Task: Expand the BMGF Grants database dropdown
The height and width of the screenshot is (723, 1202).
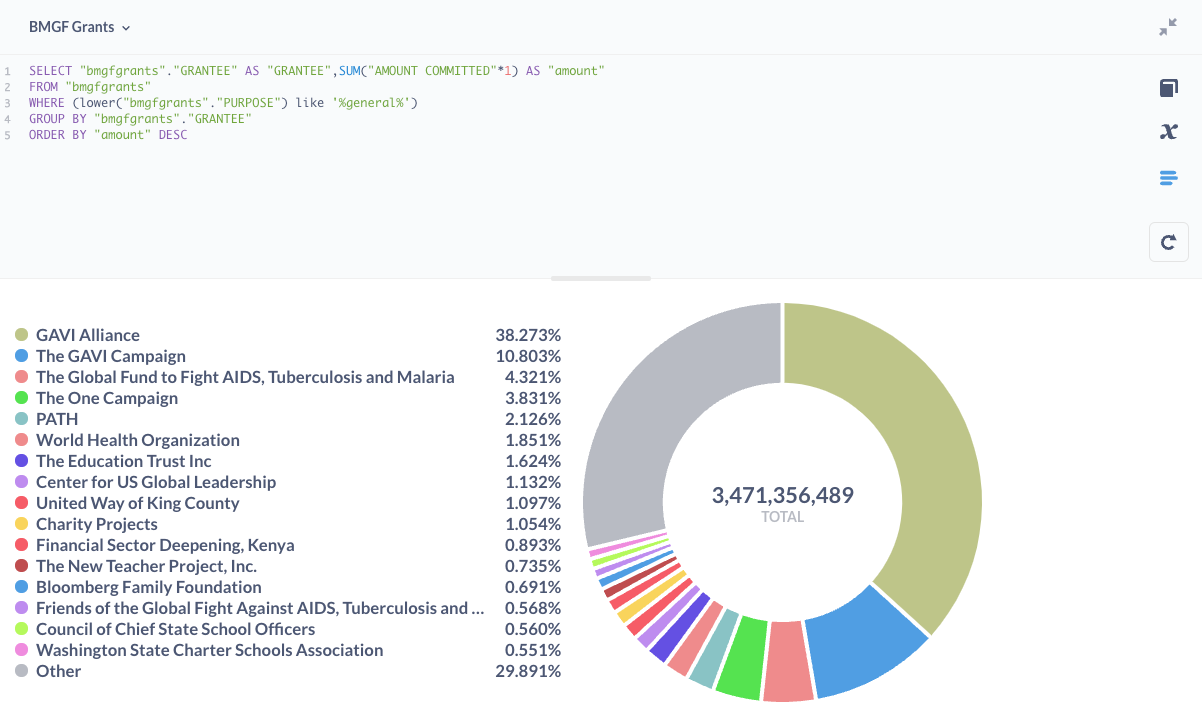Action: [80, 27]
